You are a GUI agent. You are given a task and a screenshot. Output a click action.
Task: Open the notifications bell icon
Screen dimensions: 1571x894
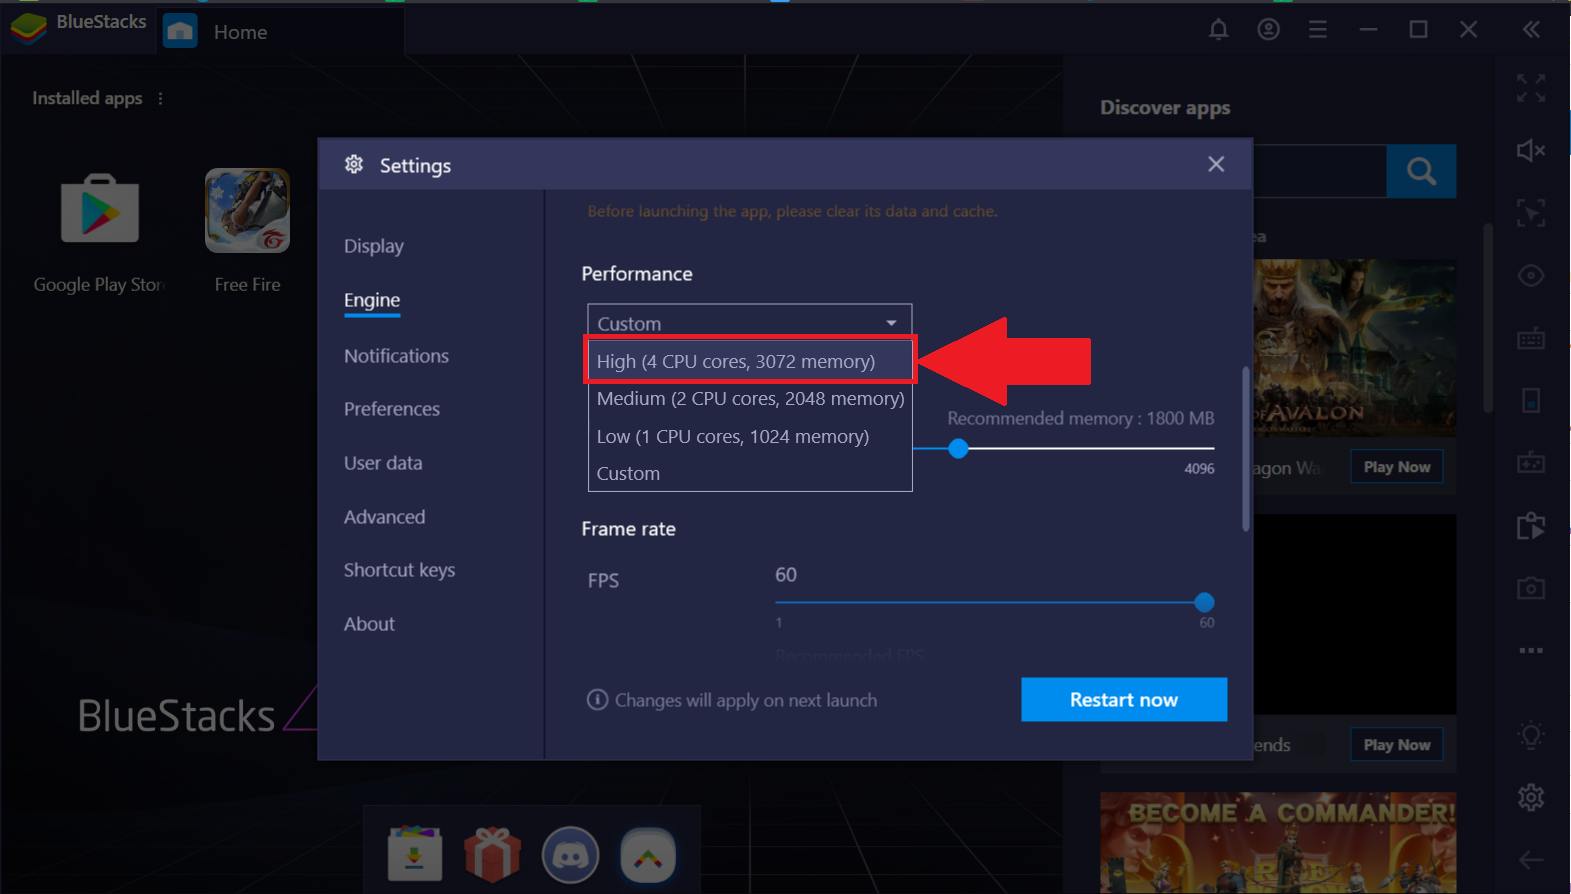coord(1218,30)
